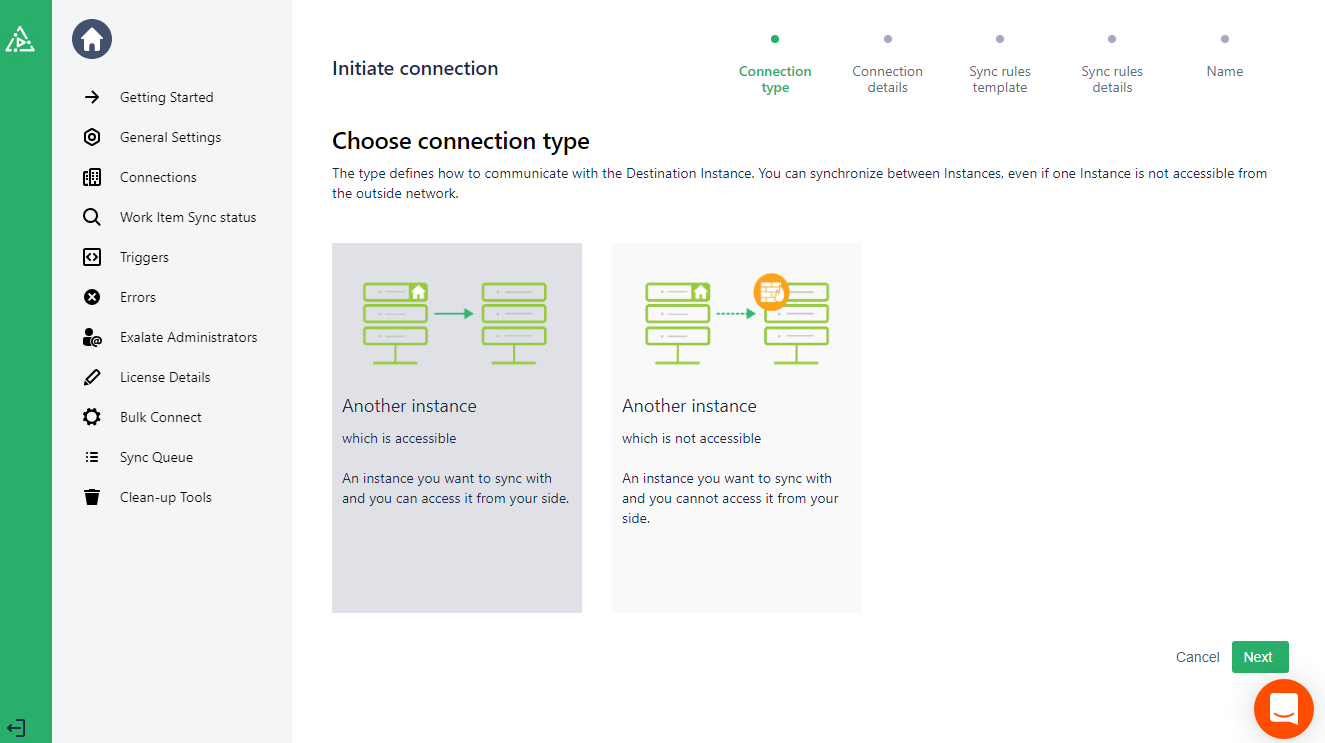Screen dimensions: 1325x743
Task: Click the Connection details step
Action: (x=887, y=78)
